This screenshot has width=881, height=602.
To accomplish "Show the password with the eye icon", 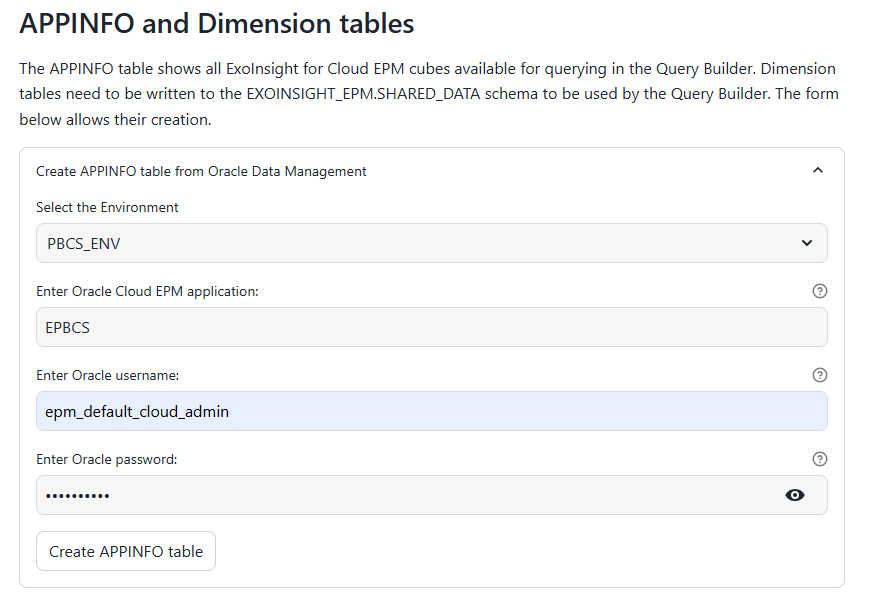I will pos(794,495).
